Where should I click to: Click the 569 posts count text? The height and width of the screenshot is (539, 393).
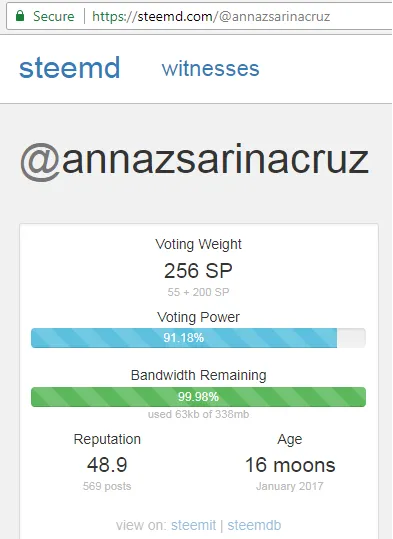[107, 486]
